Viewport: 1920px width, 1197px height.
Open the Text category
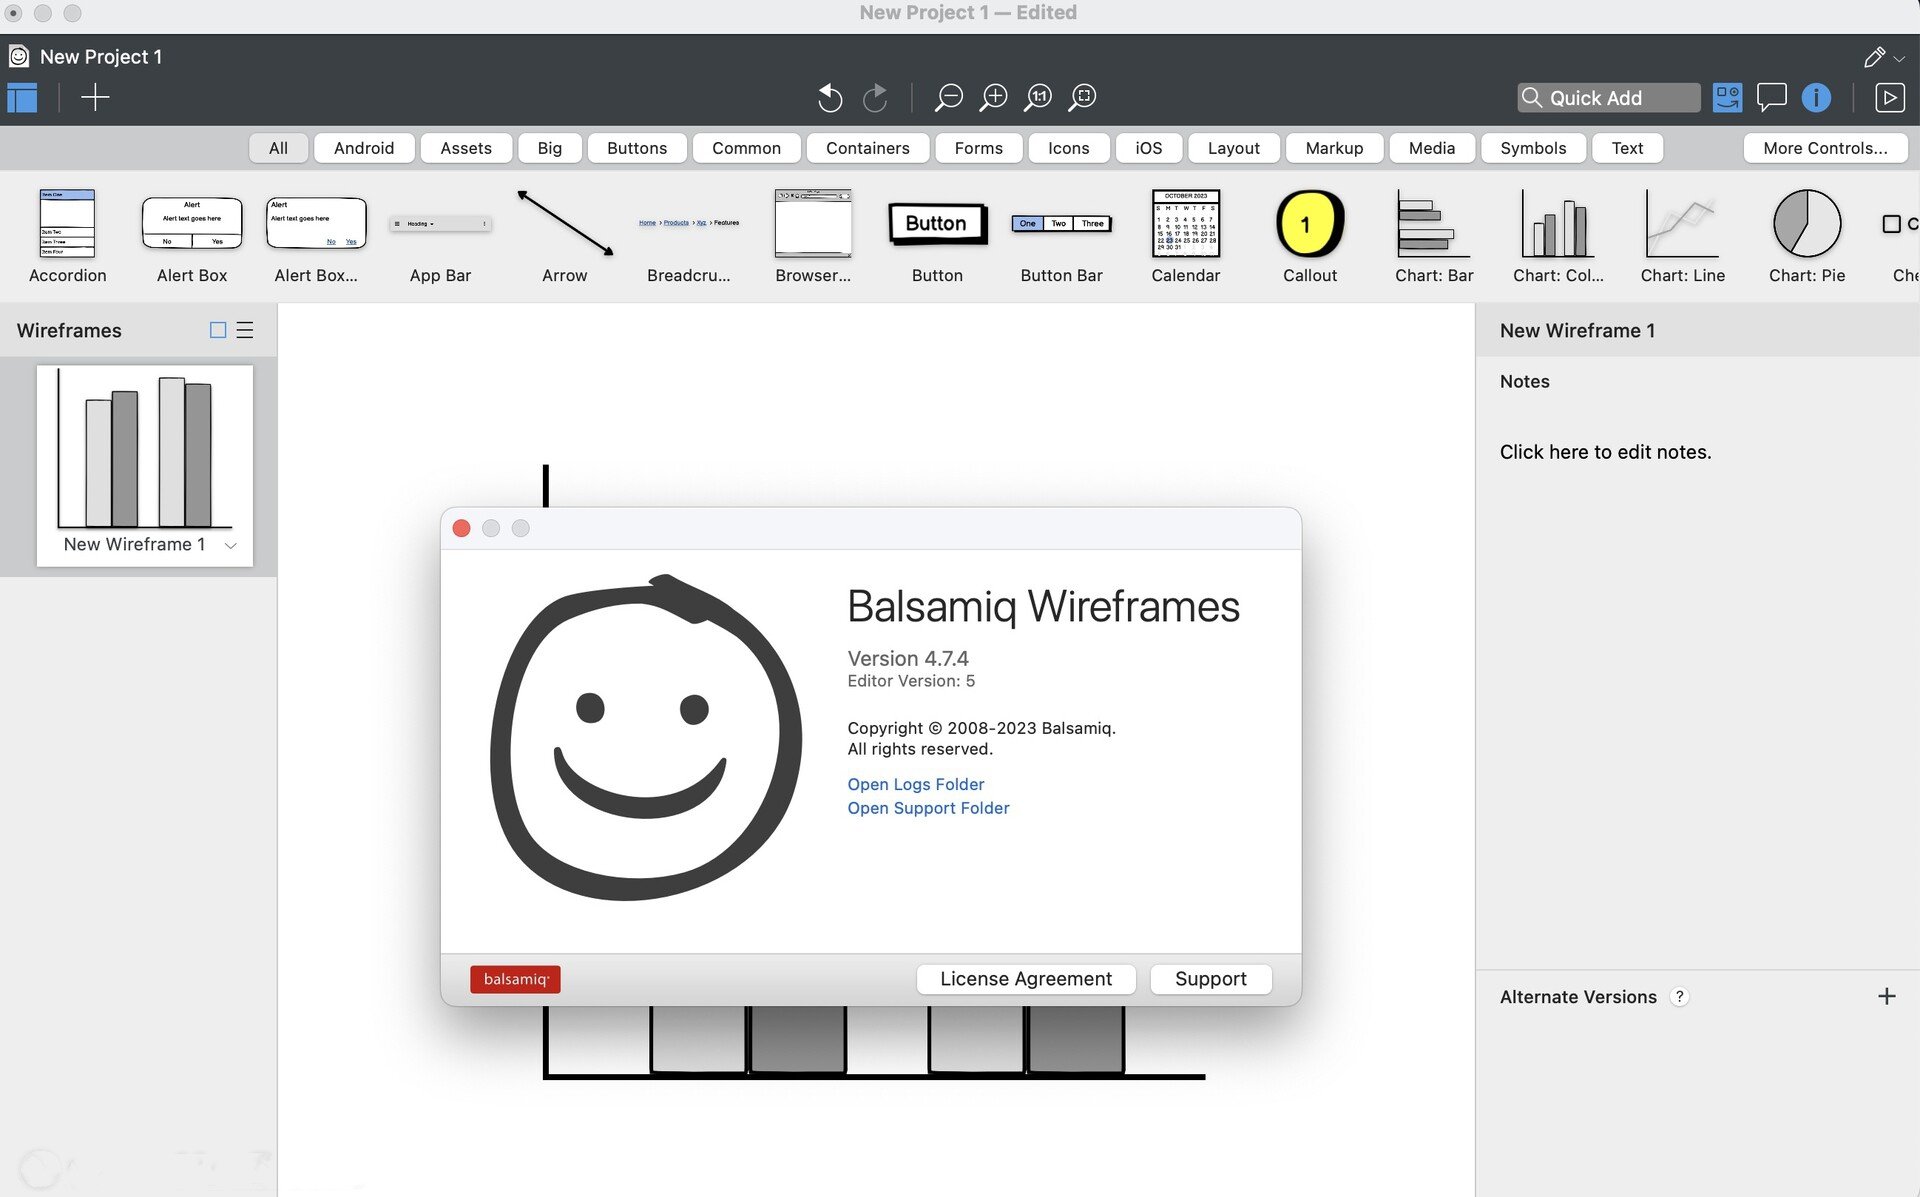[x=1627, y=148]
